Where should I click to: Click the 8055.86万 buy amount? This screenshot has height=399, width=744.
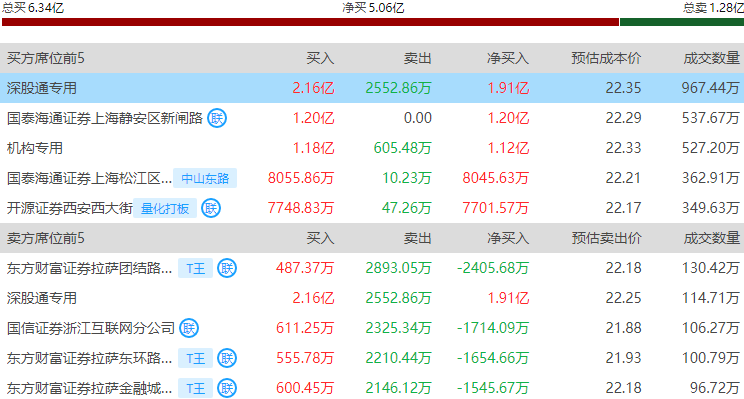click(301, 178)
